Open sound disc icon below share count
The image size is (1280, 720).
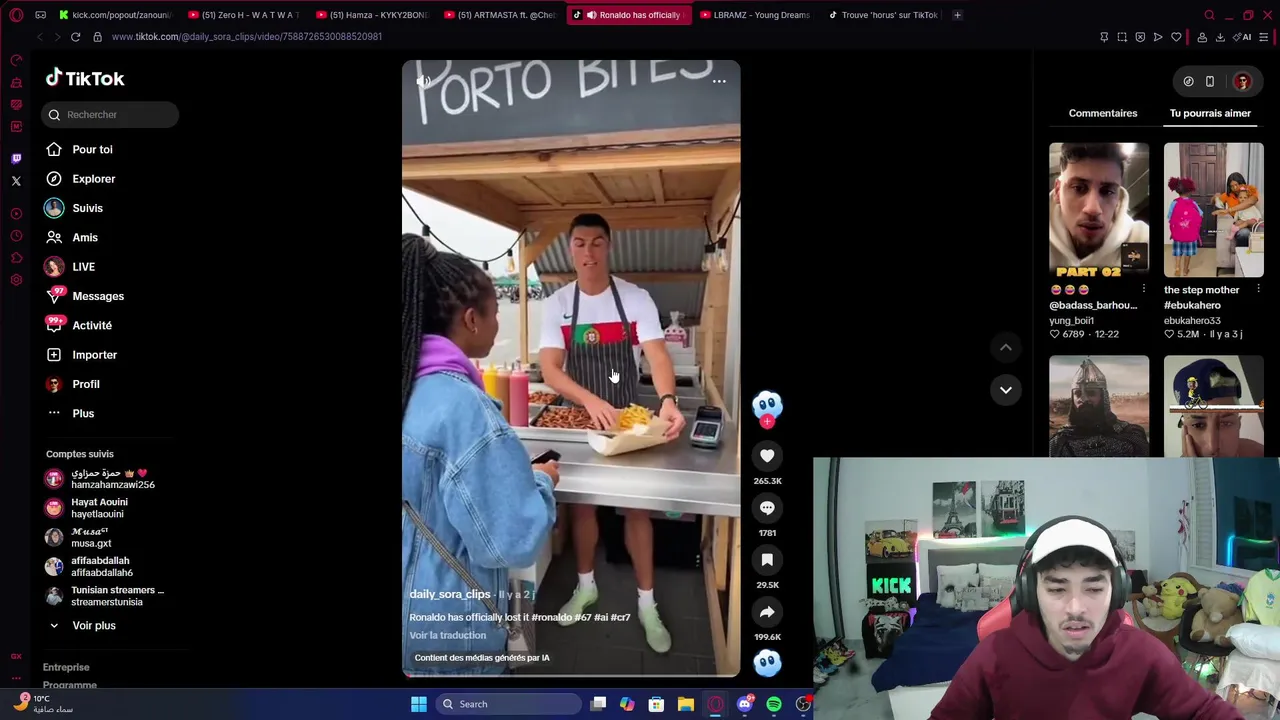[767, 663]
